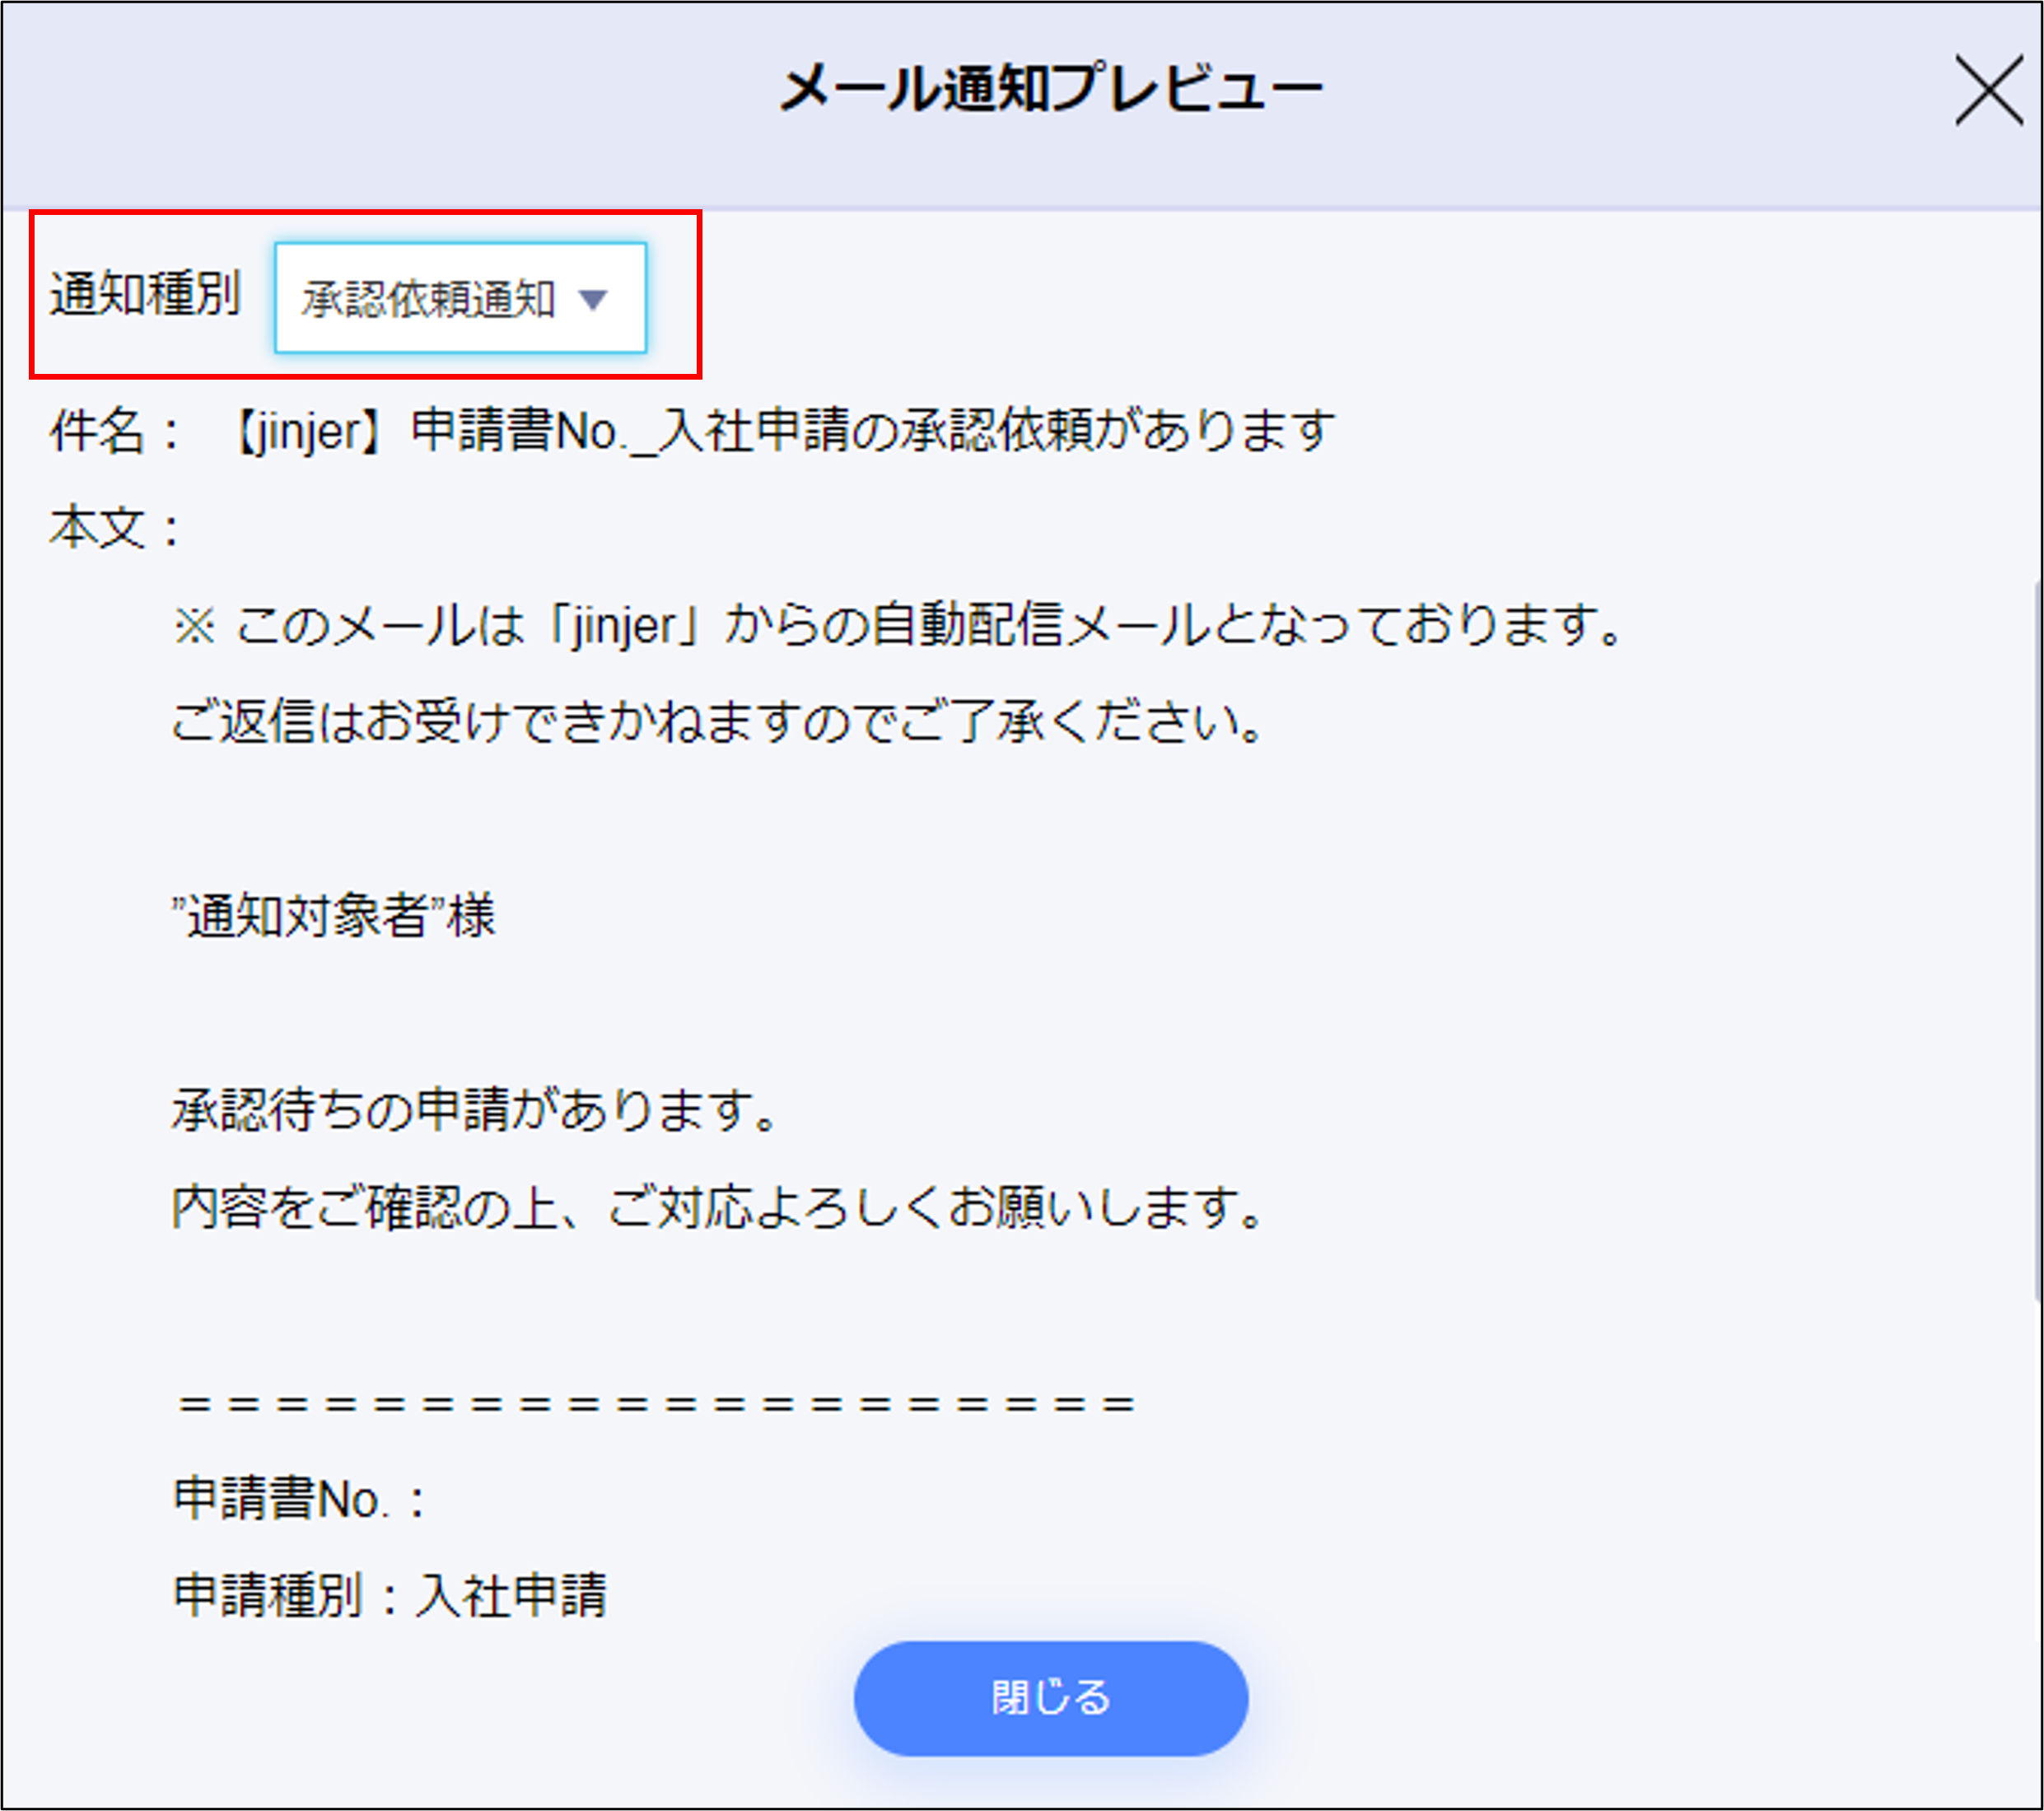Click the 内容をご確認の上 request line
2044x1811 pixels.
[718, 1207]
